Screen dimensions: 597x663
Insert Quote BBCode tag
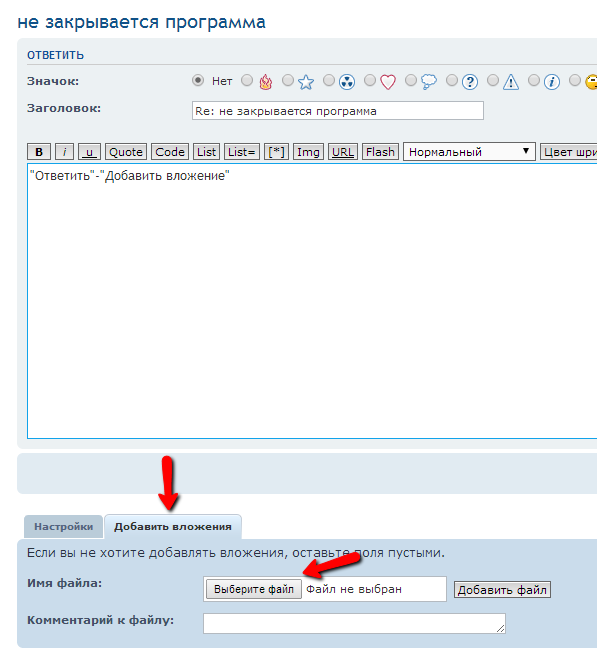(x=126, y=152)
